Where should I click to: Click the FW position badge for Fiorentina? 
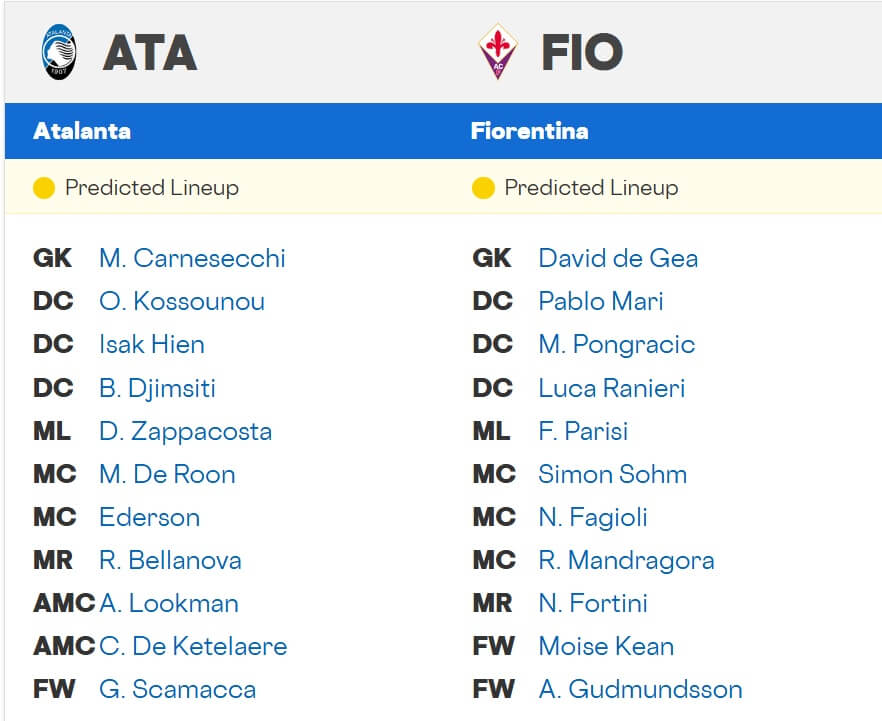[x=494, y=647]
